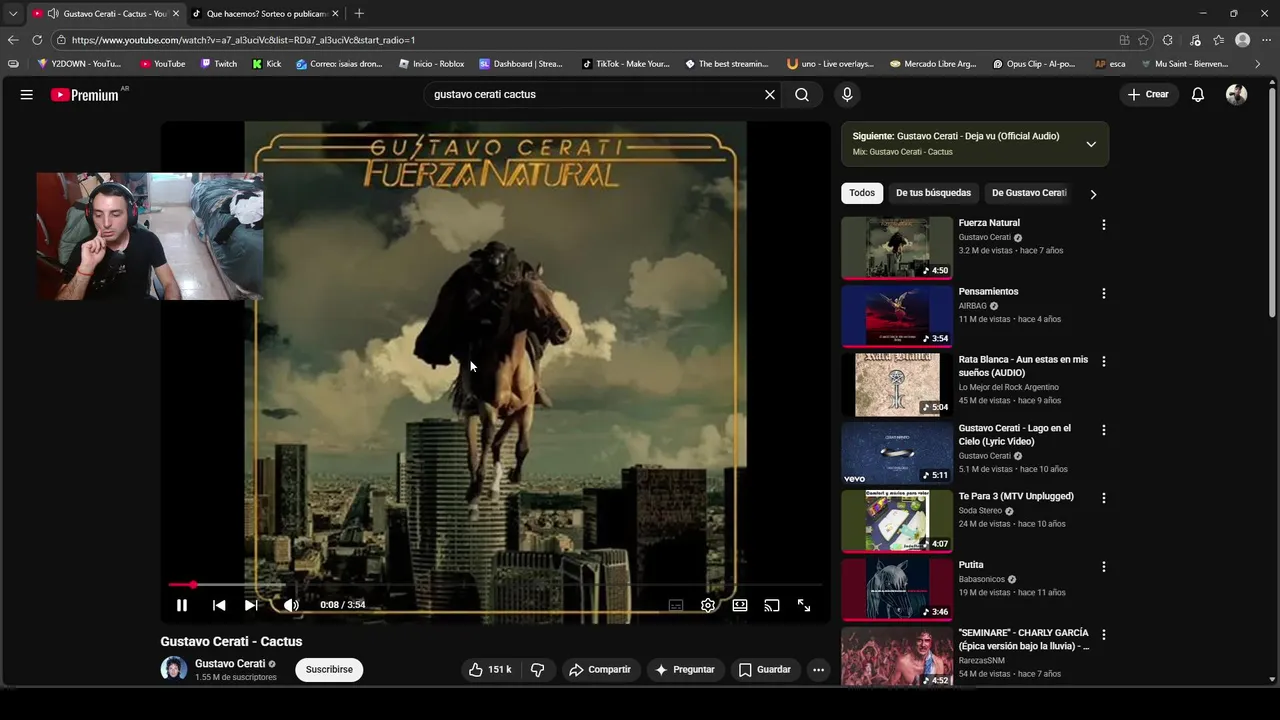The width and height of the screenshot is (1280, 720).
Task: Open Y2DOWN bookmark
Action: (x=79, y=64)
